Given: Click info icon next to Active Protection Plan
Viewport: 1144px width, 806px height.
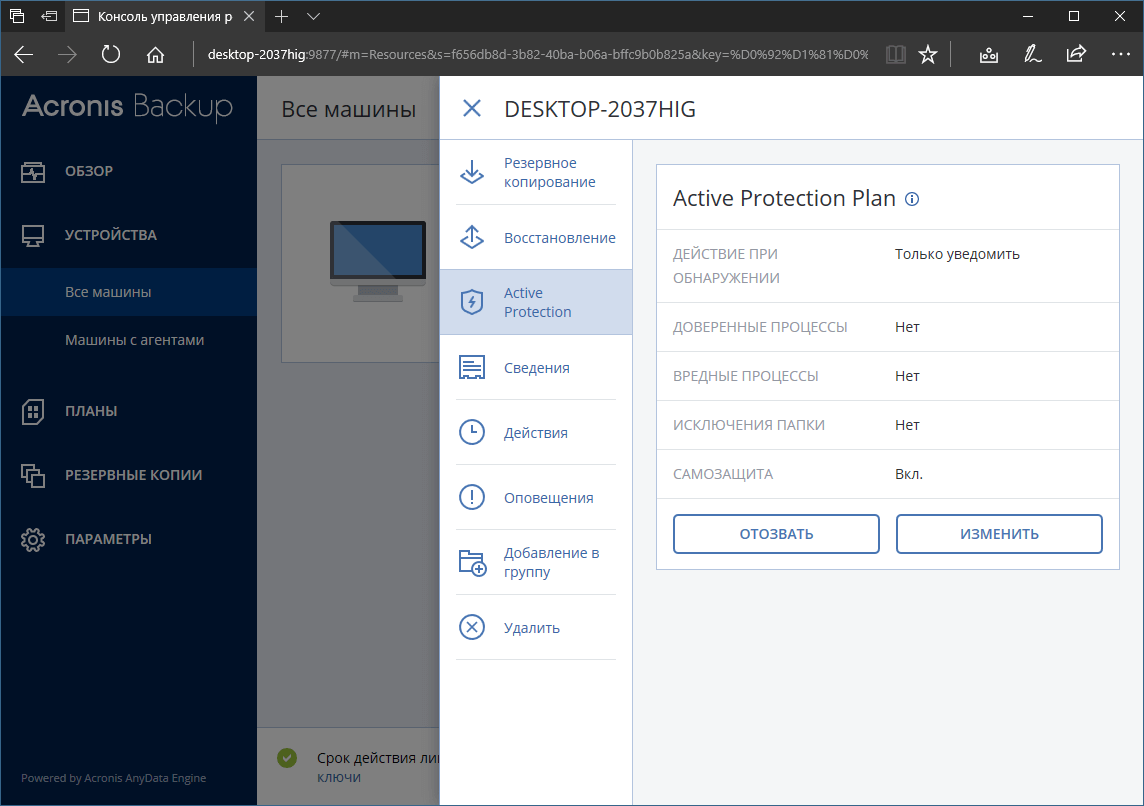Looking at the screenshot, I should pos(912,198).
